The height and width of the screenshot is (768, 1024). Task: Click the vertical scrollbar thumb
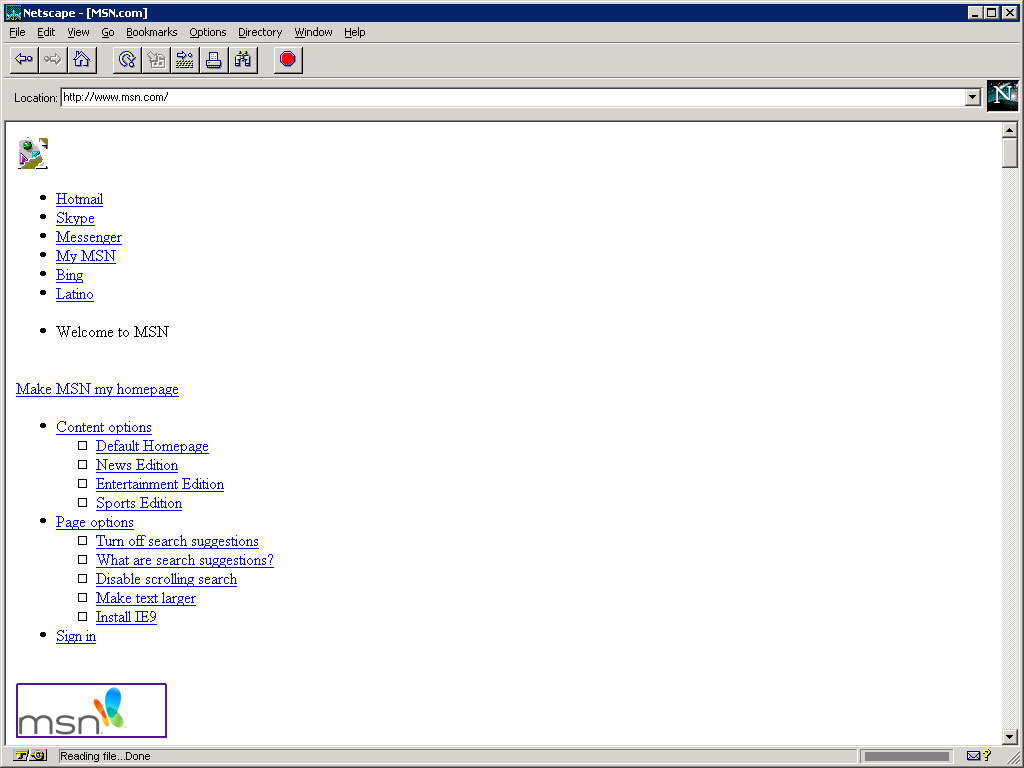point(1010,153)
